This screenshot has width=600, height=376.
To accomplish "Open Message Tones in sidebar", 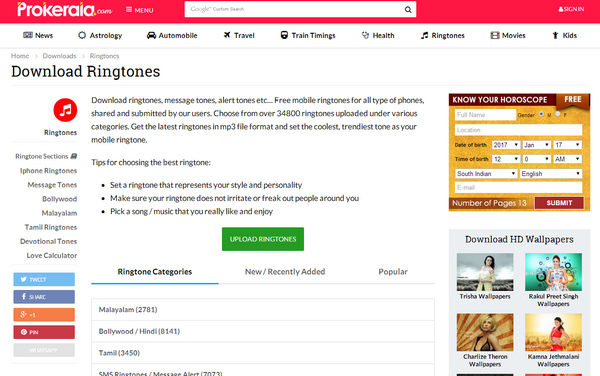I will point(52,185).
